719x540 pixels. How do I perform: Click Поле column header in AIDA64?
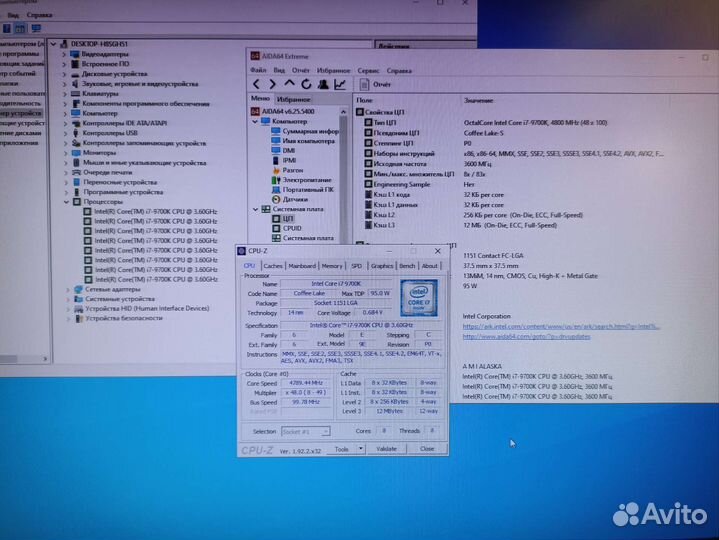click(x=365, y=100)
